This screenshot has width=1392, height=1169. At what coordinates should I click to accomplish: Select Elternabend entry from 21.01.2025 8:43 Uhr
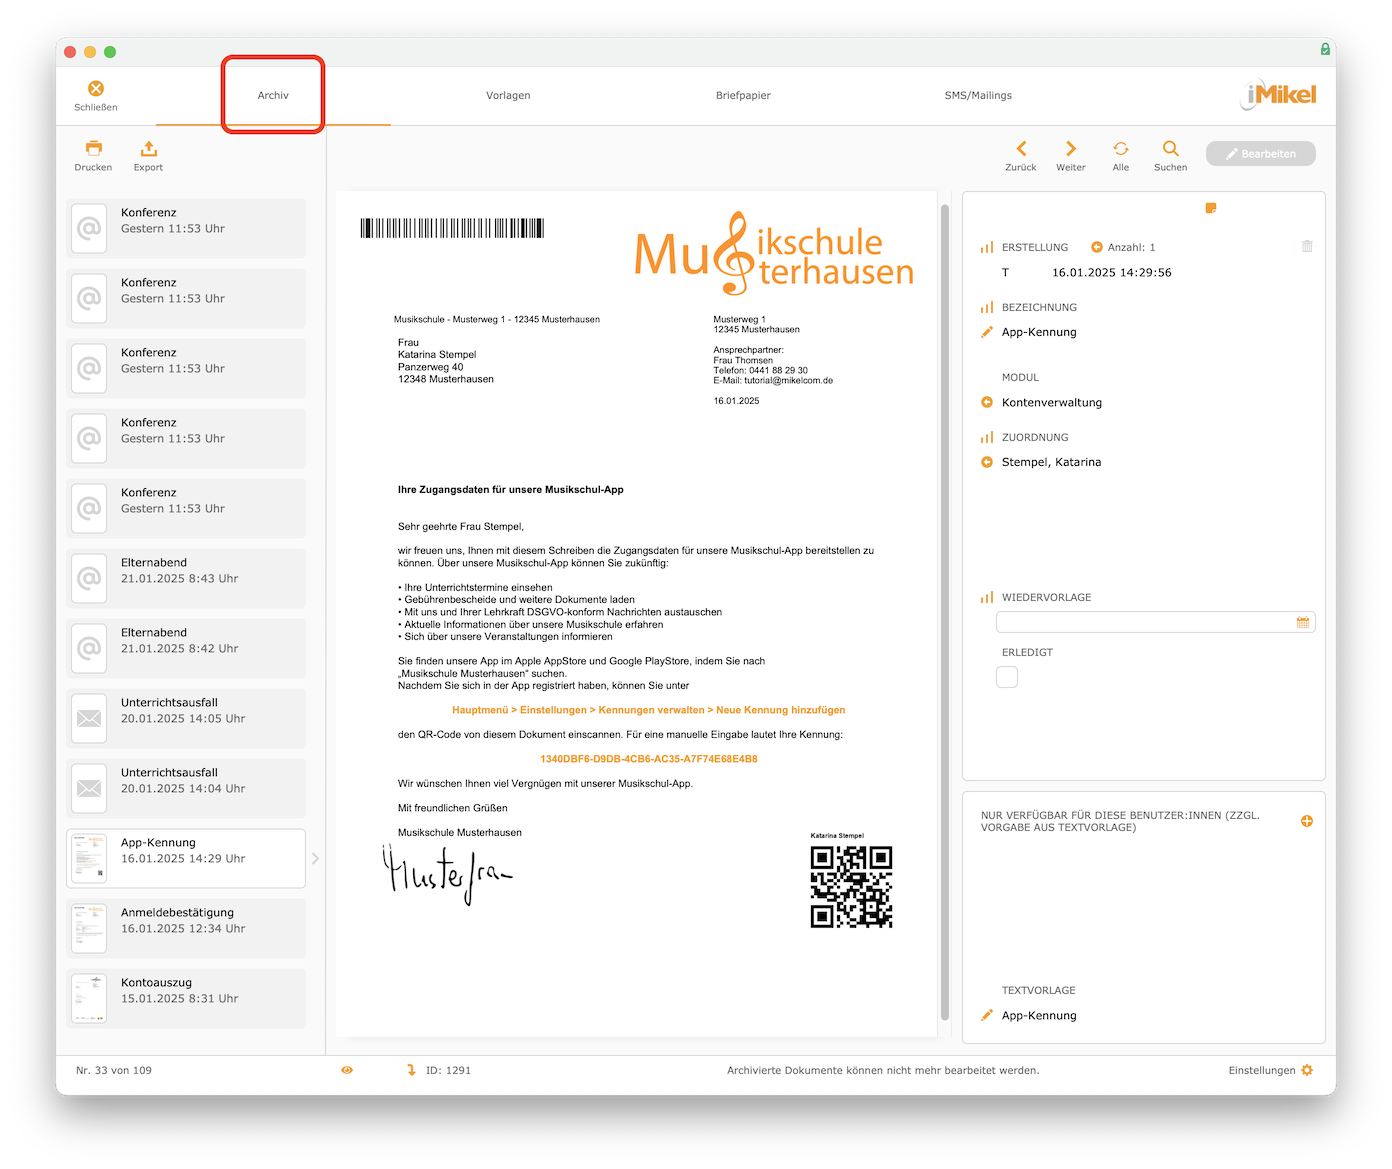pos(186,578)
